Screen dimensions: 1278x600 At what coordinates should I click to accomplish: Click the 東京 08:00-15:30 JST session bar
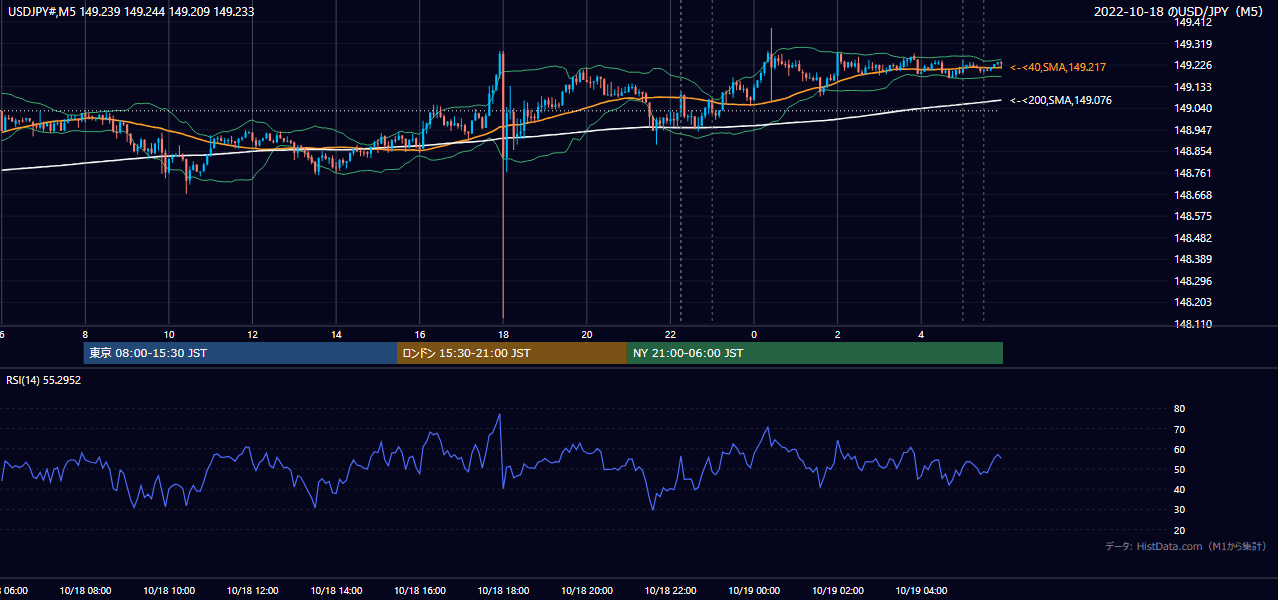240,353
